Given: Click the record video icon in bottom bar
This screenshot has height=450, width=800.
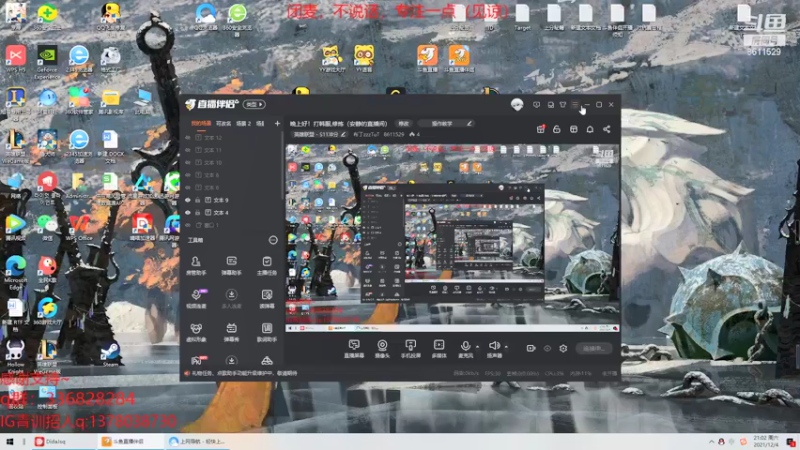Looking at the screenshot, I should click(531, 348).
